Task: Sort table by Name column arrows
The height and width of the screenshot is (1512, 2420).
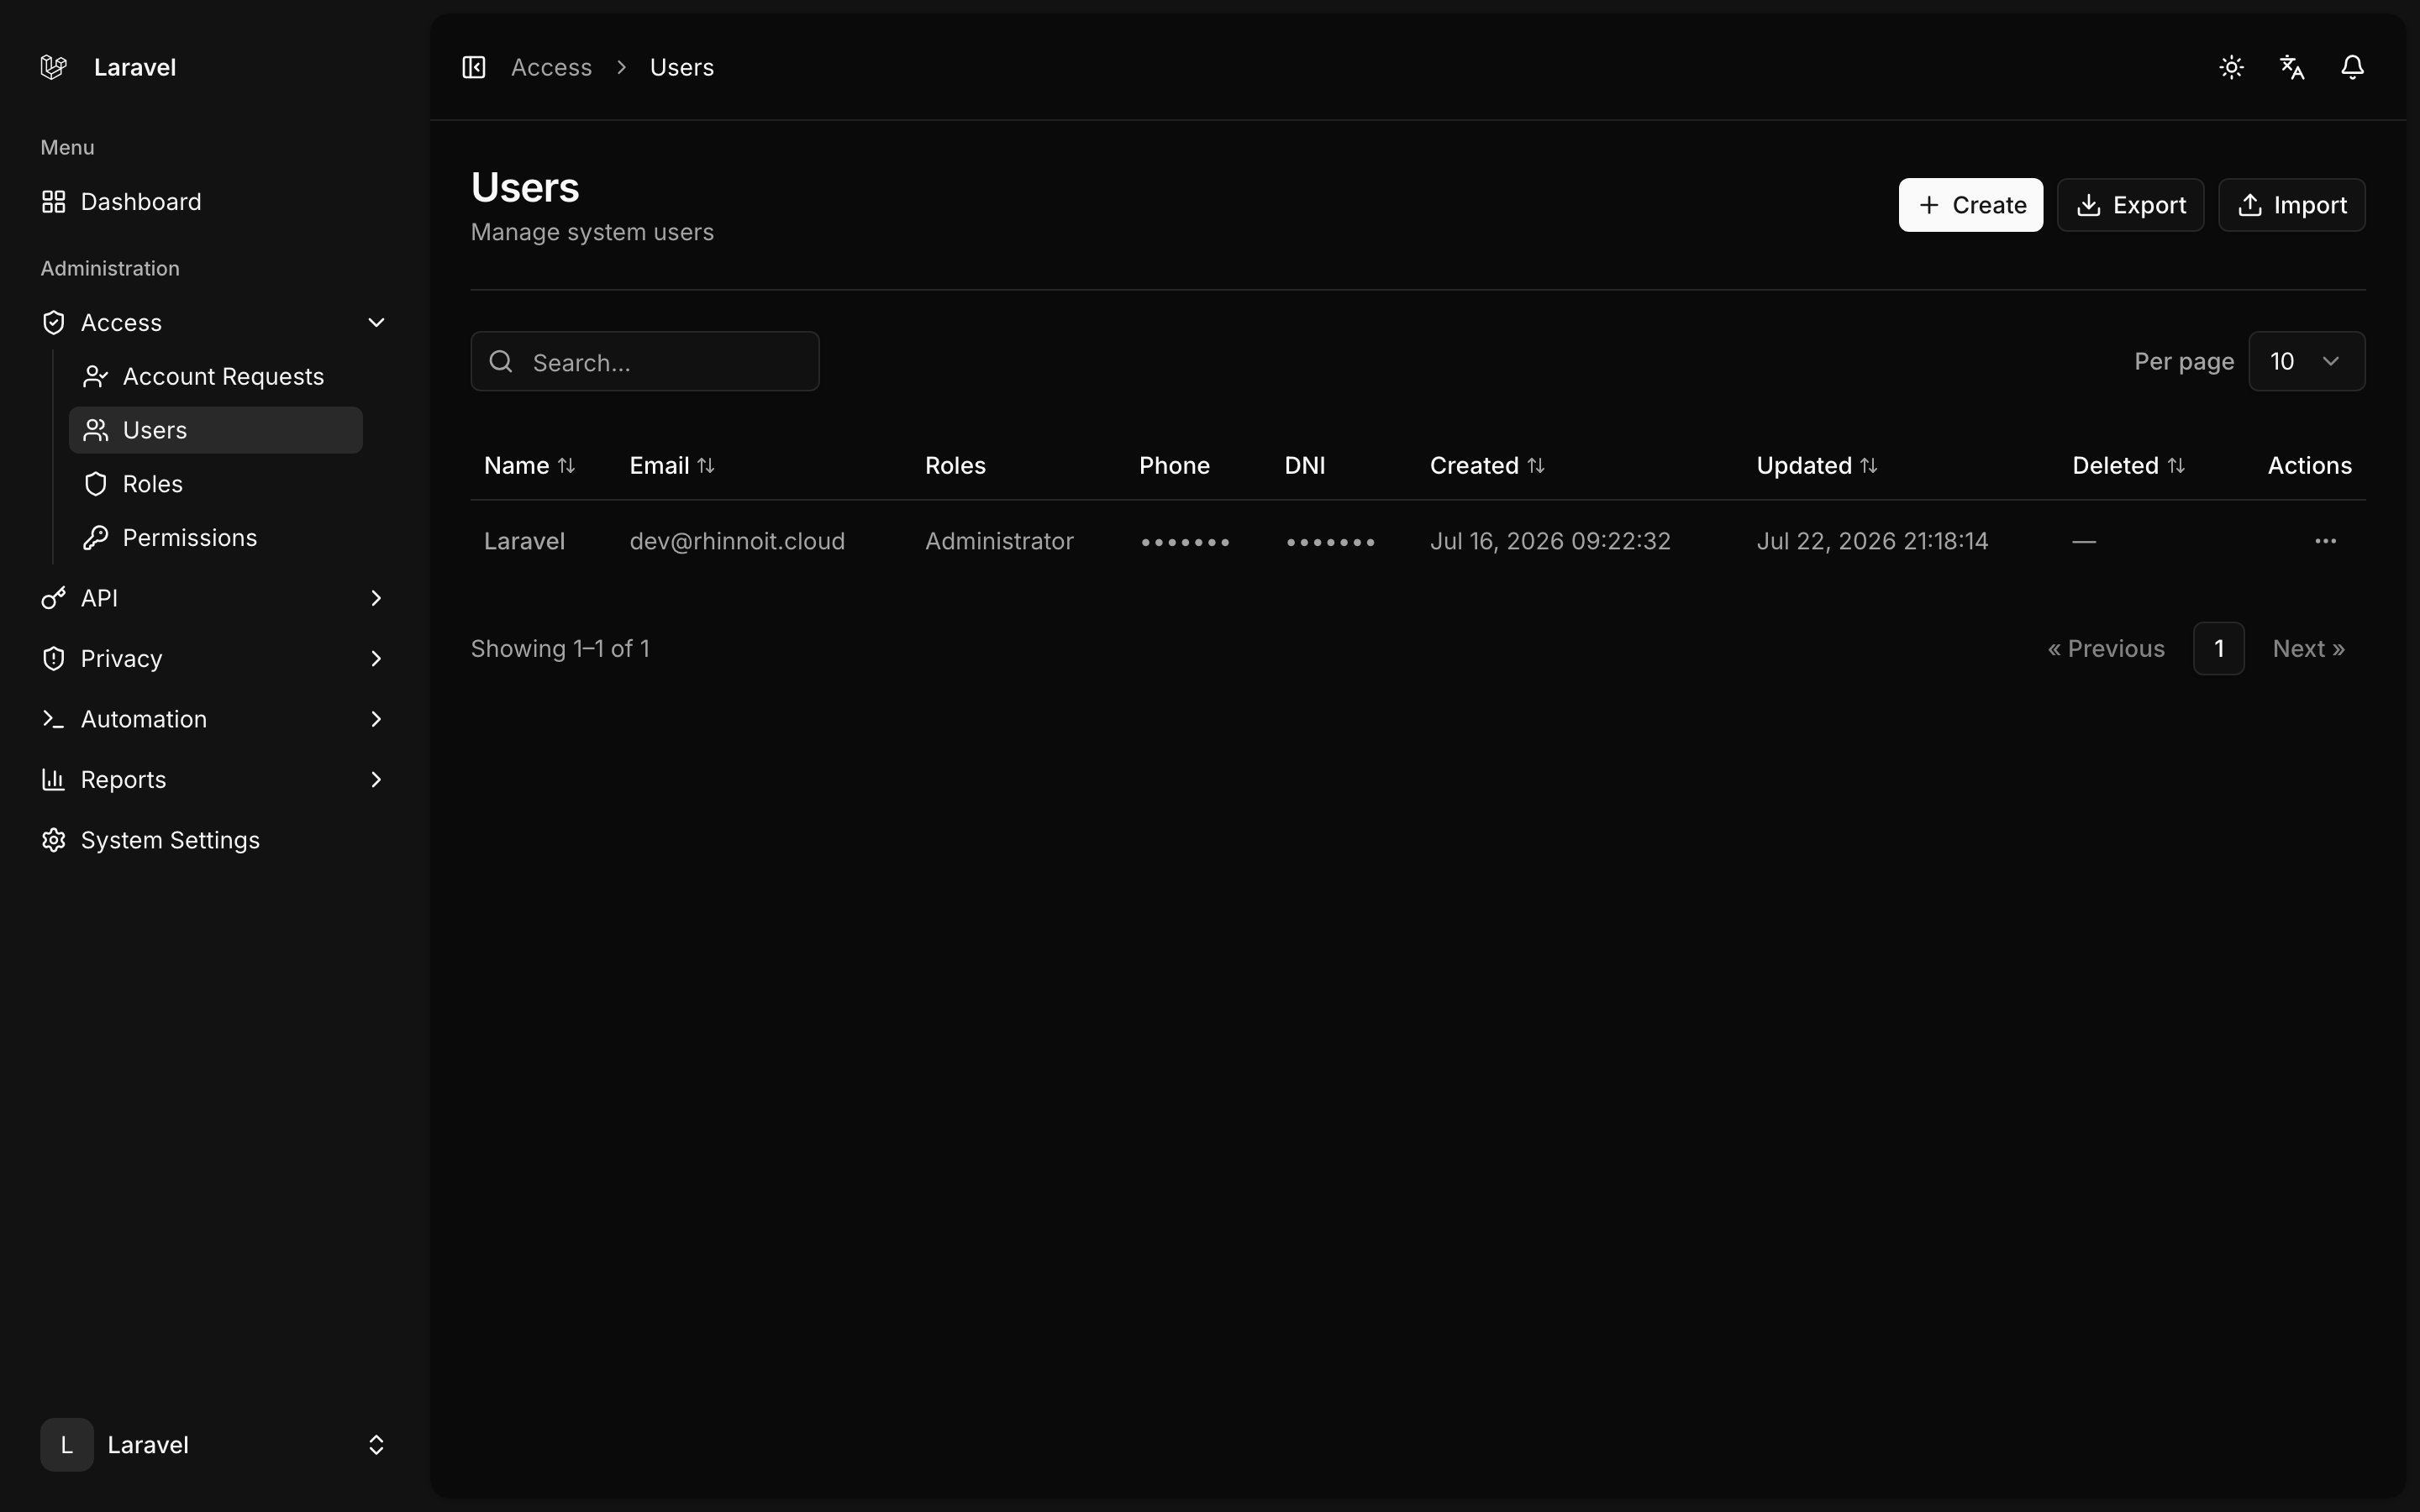Action: 566,465
